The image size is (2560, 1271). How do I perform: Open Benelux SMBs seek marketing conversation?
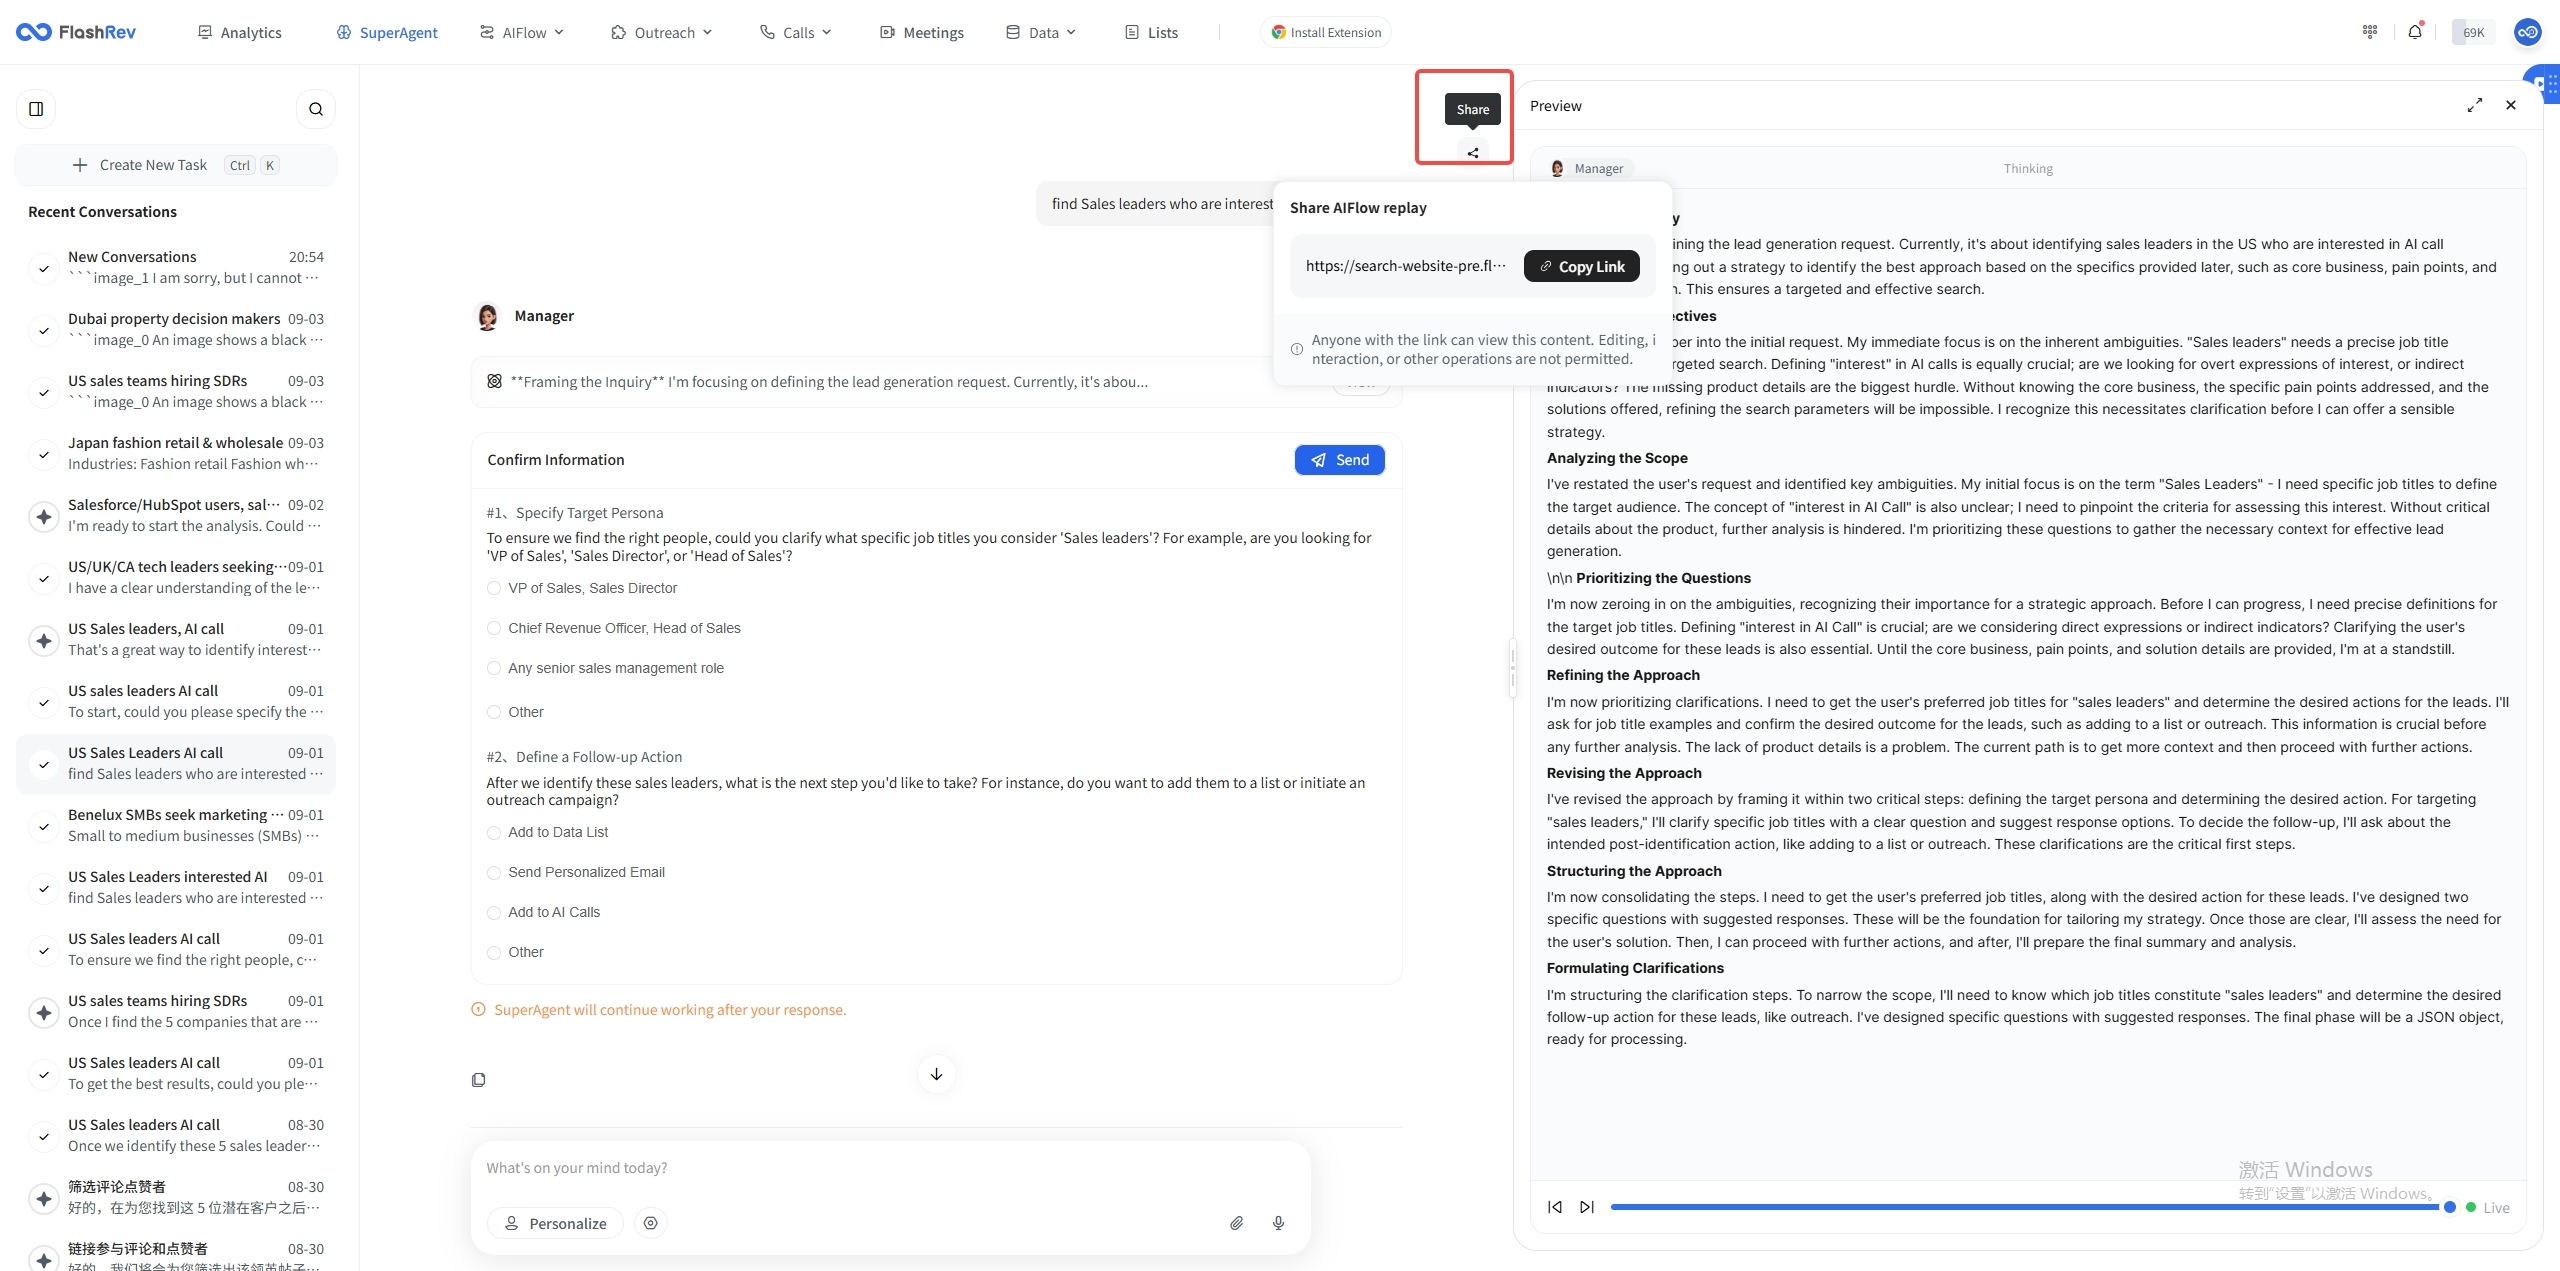click(x=176, y=826)
